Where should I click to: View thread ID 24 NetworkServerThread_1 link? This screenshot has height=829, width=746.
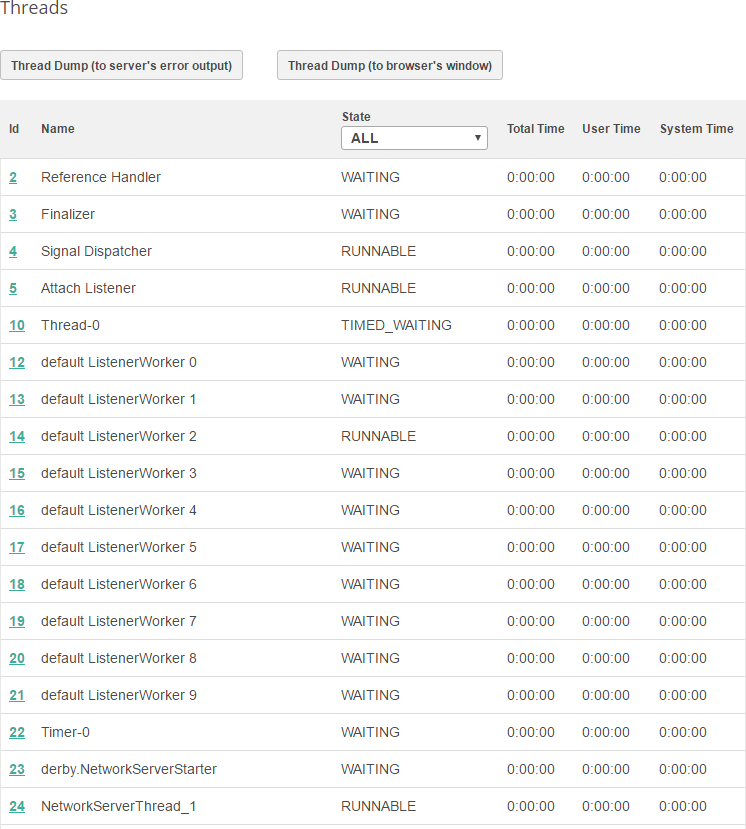click(x=17, y=807)
